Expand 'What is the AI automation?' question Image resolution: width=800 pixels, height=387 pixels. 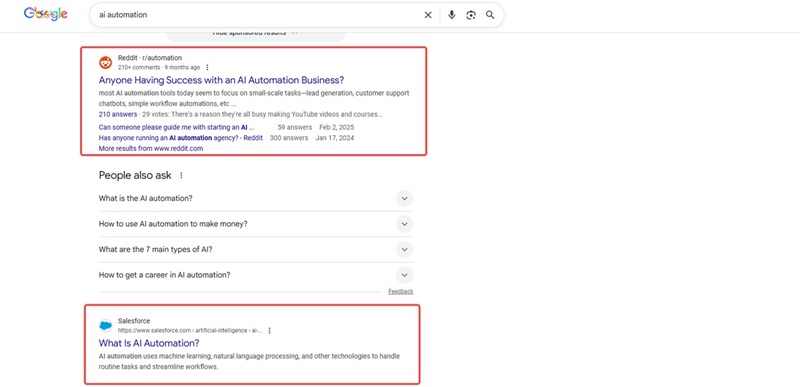[256, 198]
